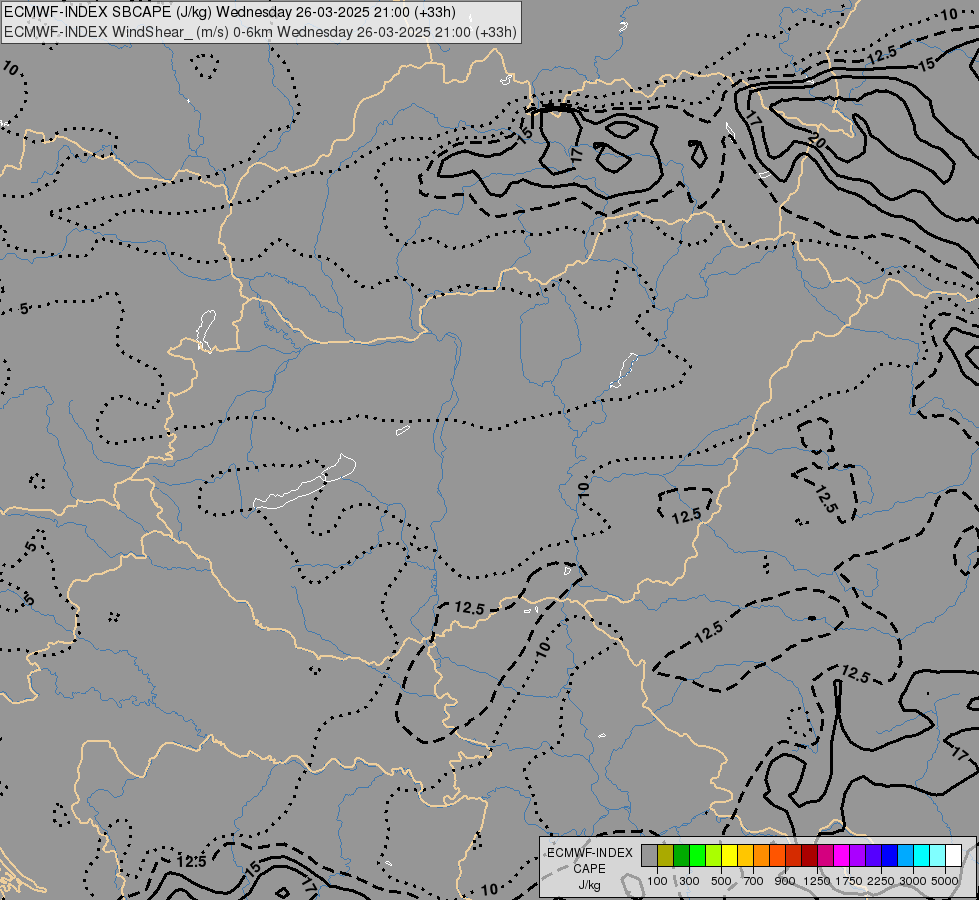
Task: Click the SBCAPE title line in the header
Action: (x=230, y=12)
